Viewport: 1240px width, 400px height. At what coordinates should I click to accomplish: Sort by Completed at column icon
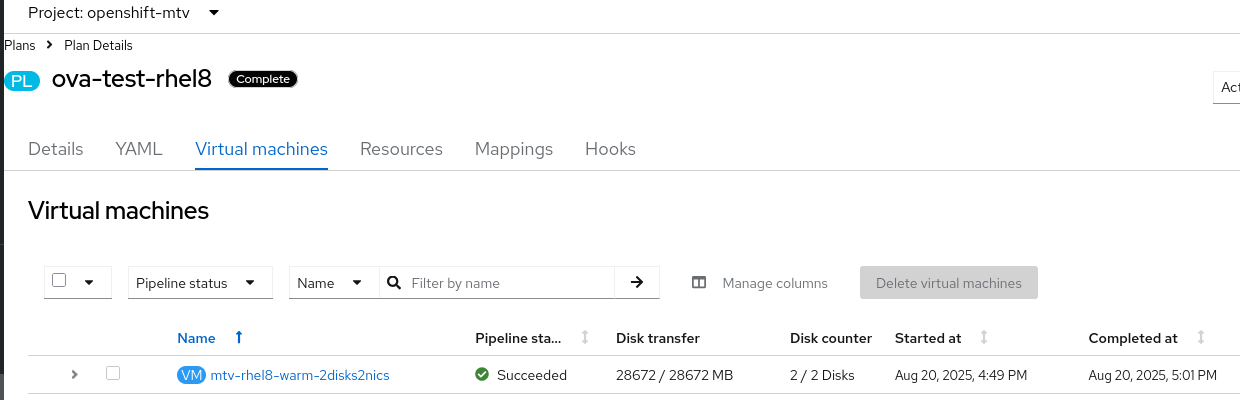(1201, 338)
